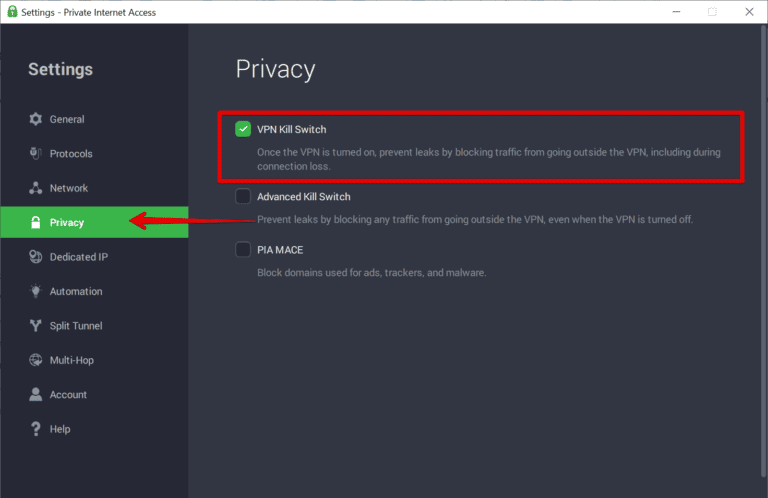The width and height of the screenshot is (768, 498).
Task: Select the Automation tab label
Action: click(x=76, y=291)
